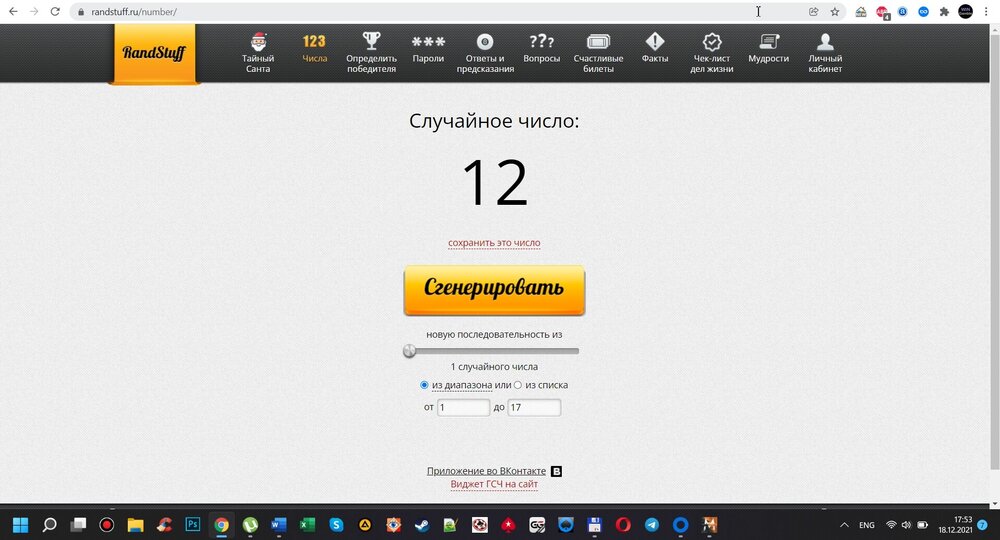Viewport: 1000px width, 540px height.
Task: Open the Факты section
Action: pyautogui.click(x=655, y=52)
